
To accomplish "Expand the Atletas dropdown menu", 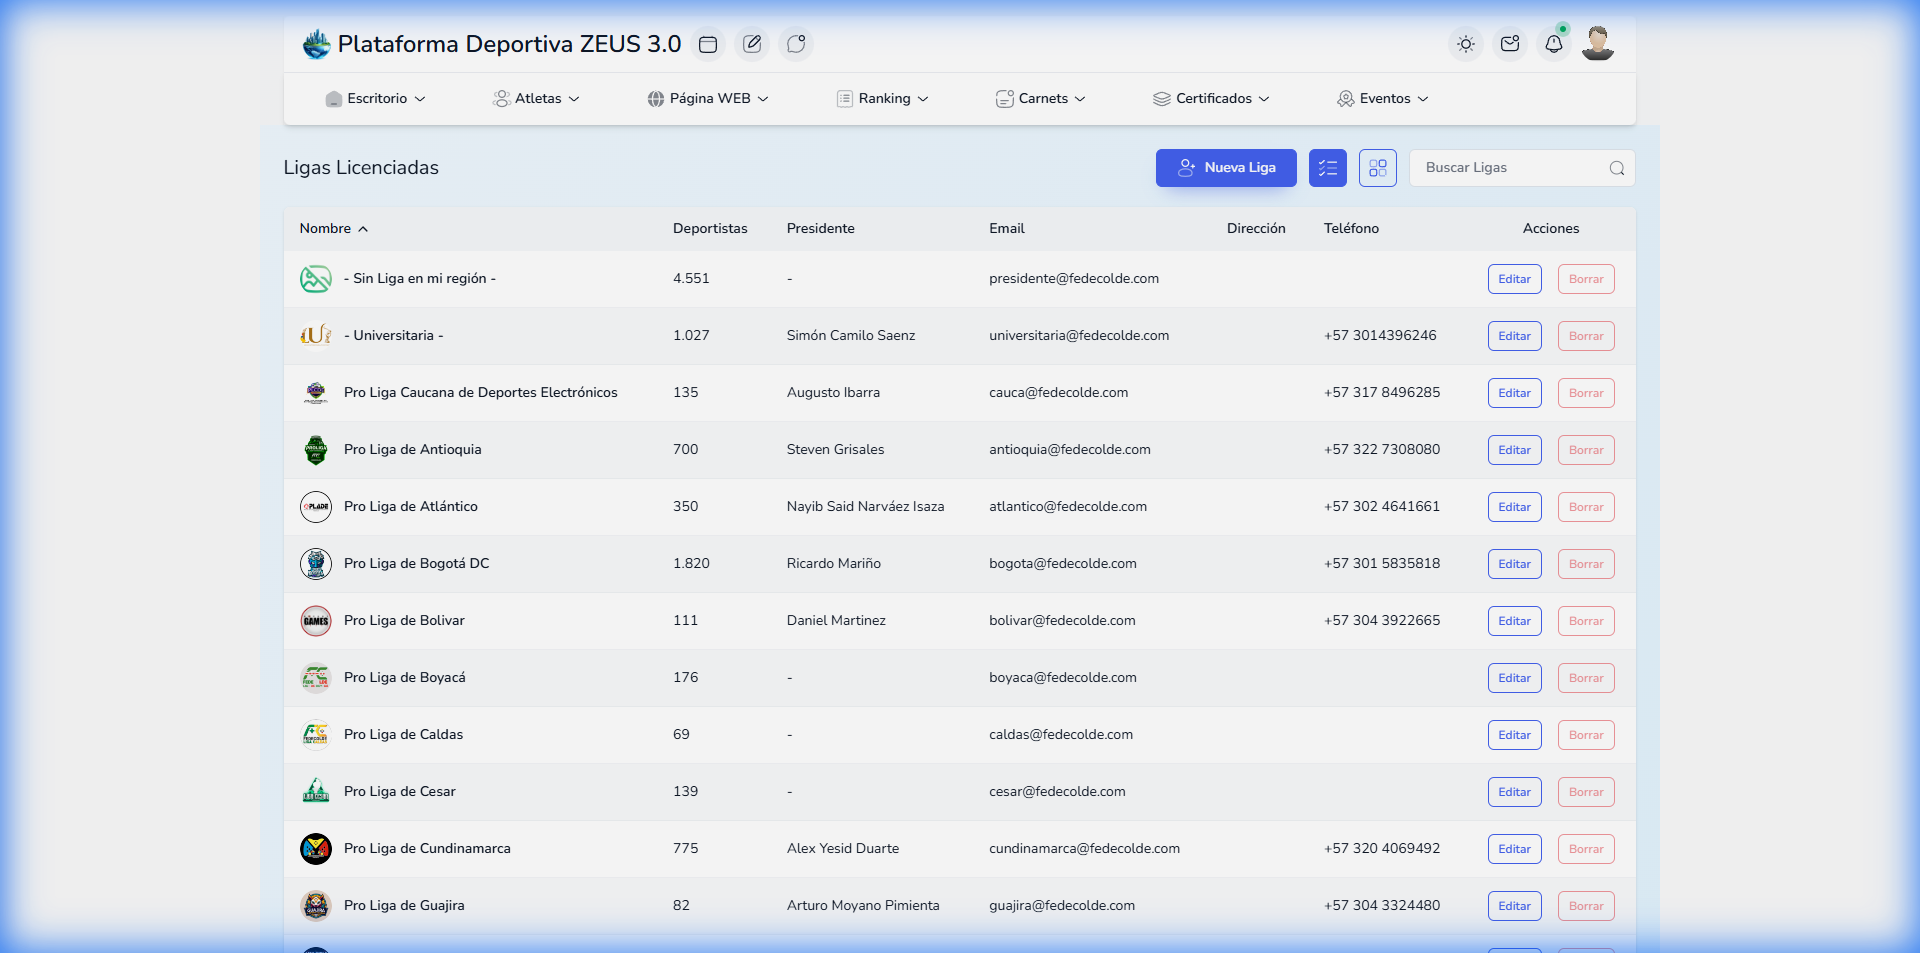I will pos(537,98).
